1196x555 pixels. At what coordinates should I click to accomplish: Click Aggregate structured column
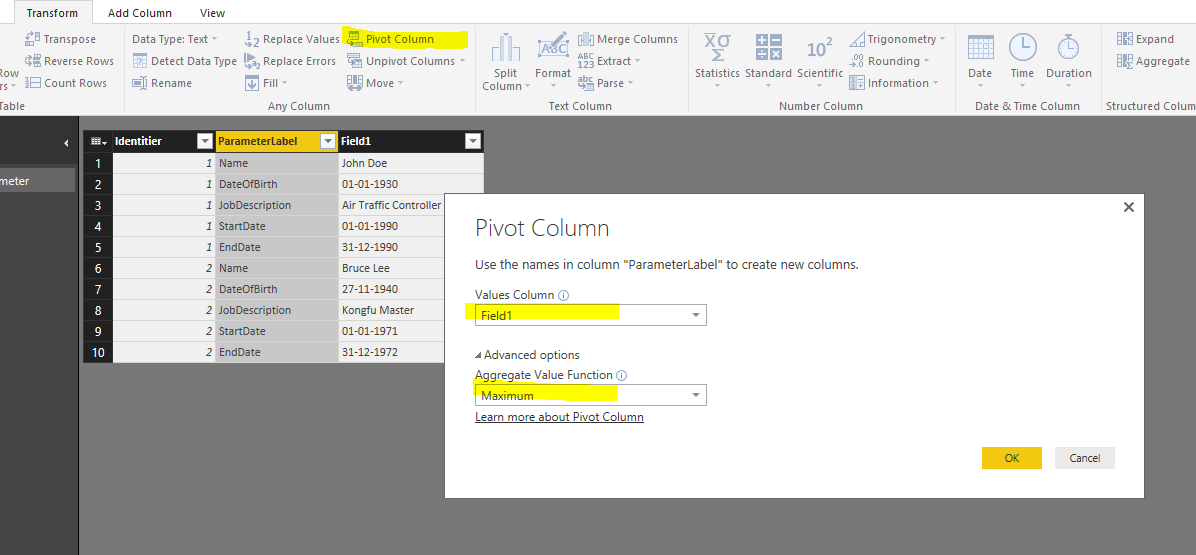point(1153,61)
